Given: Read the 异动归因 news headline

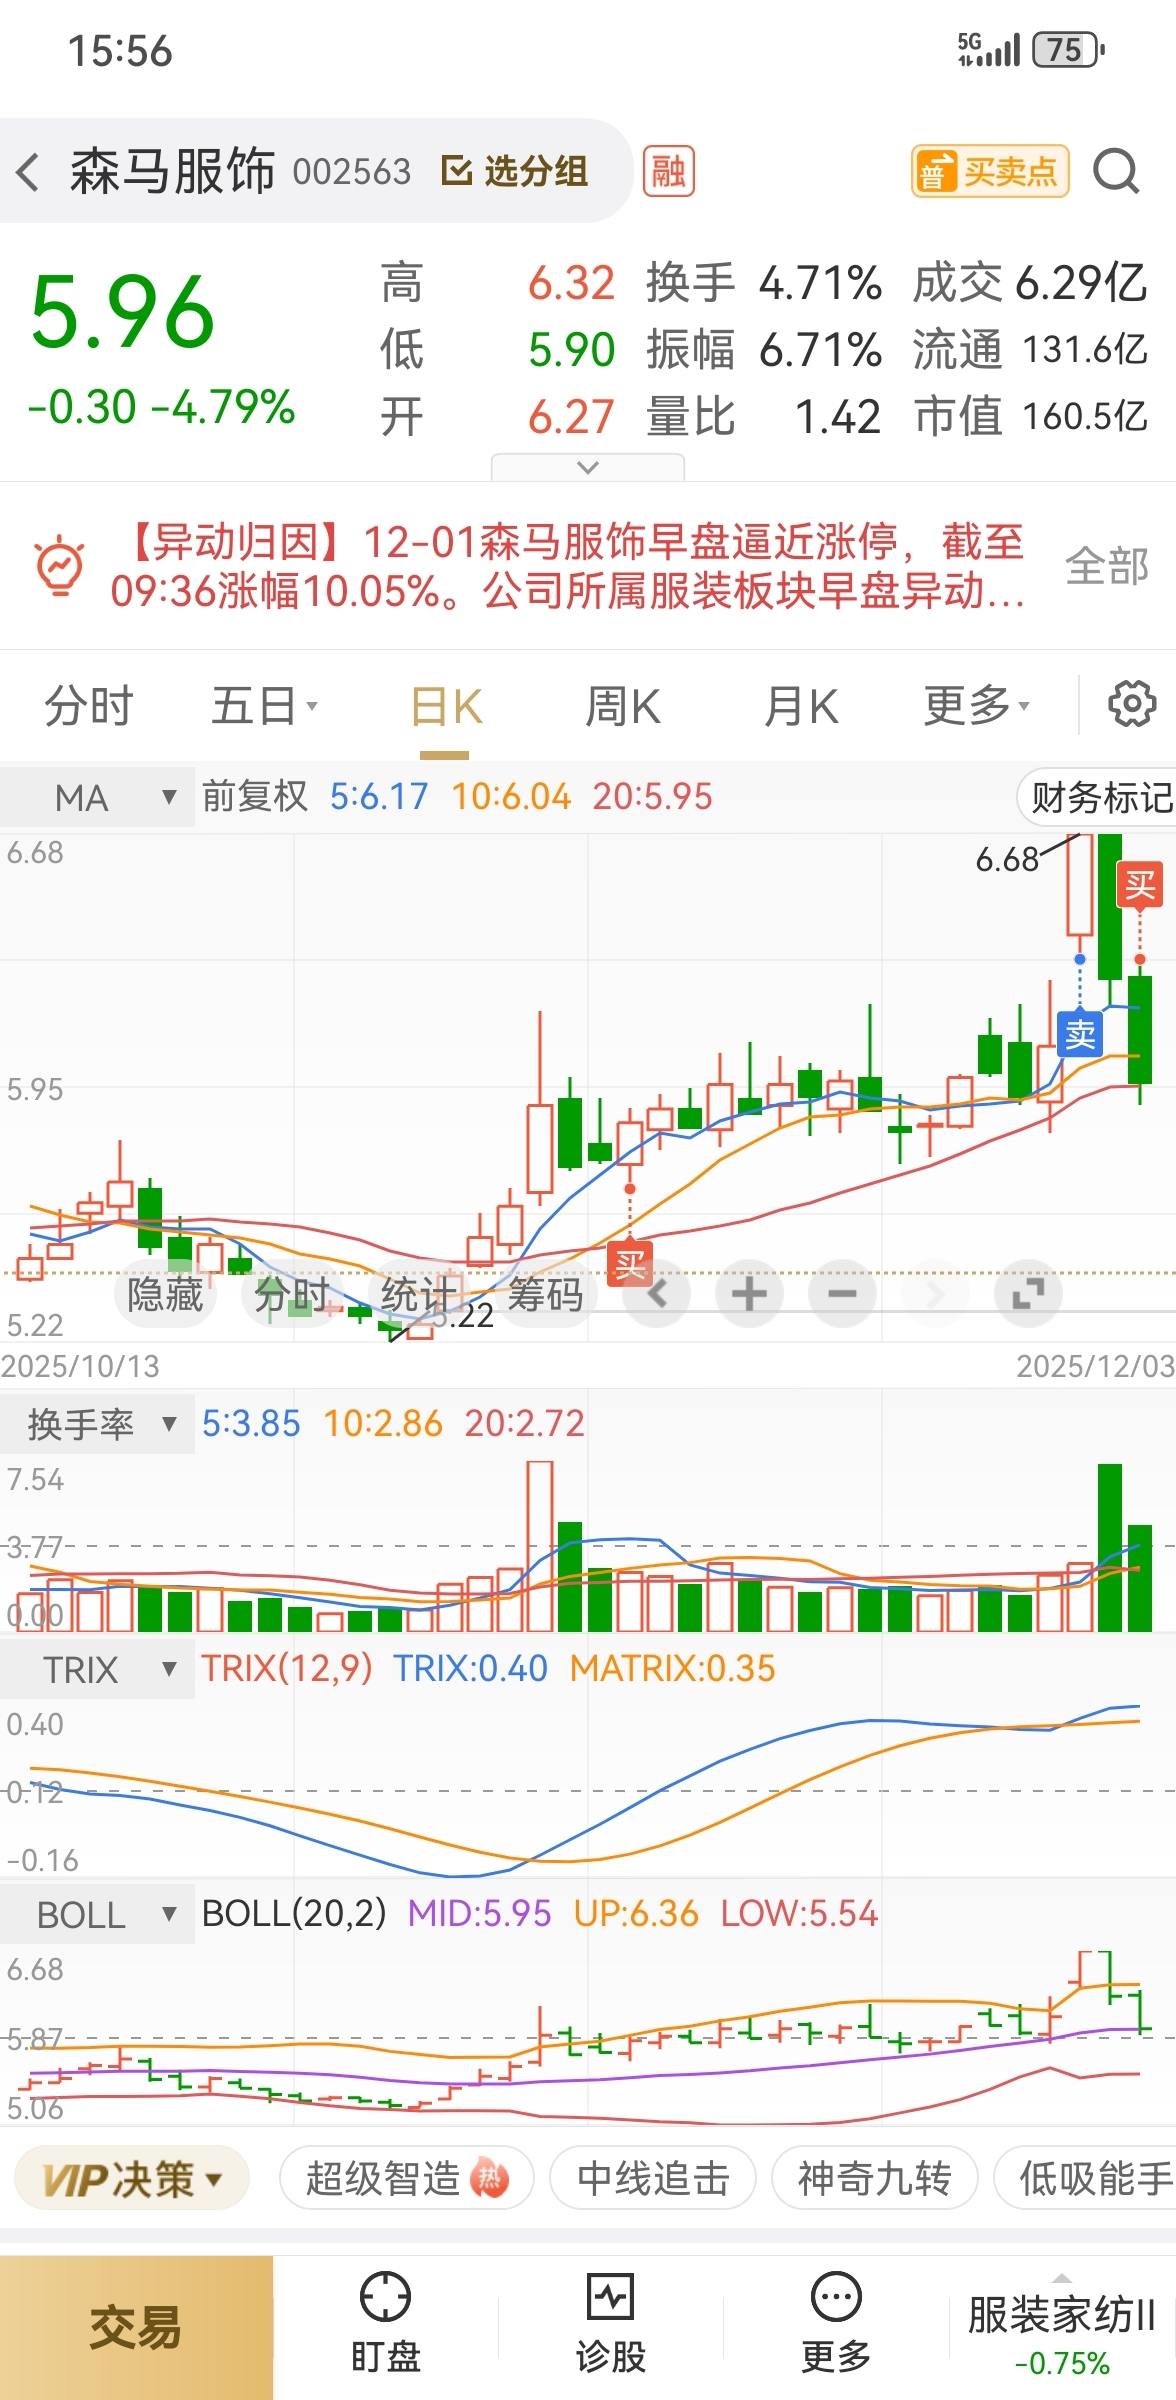Looking at the screenshot, I should 568,566.
